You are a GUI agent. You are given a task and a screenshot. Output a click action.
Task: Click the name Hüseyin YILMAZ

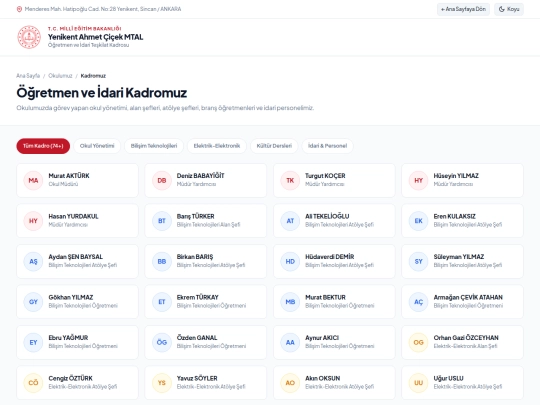coord(456,176)
